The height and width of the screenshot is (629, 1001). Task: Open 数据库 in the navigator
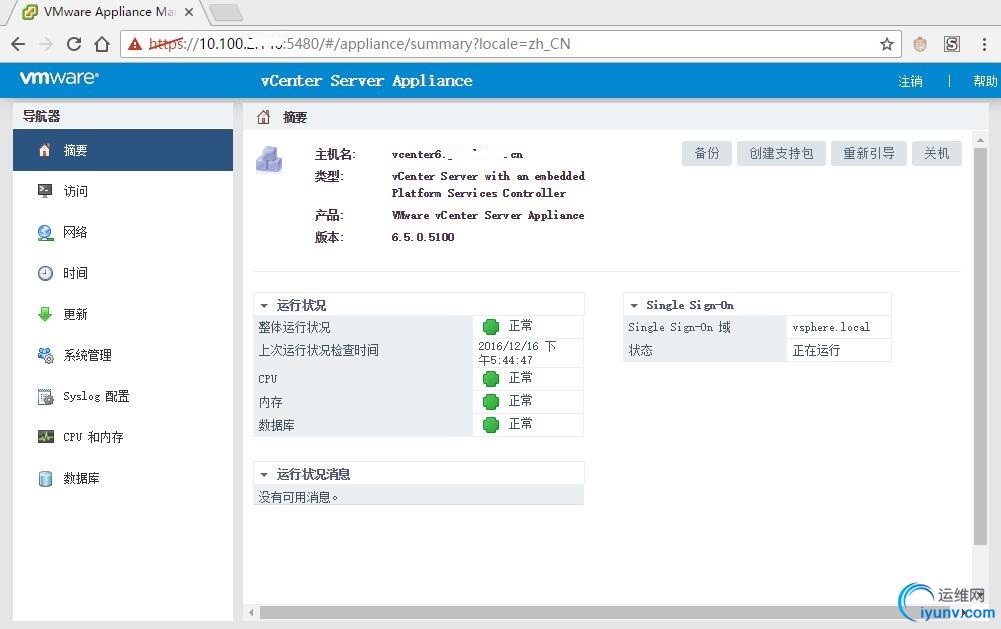pyautogui.click(x=123, y=478)
